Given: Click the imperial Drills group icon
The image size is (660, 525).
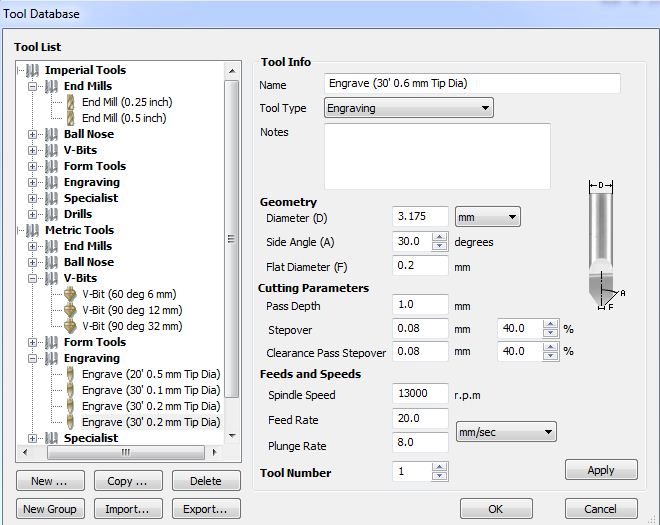Looking at the screenshot, I should [51, 214].
